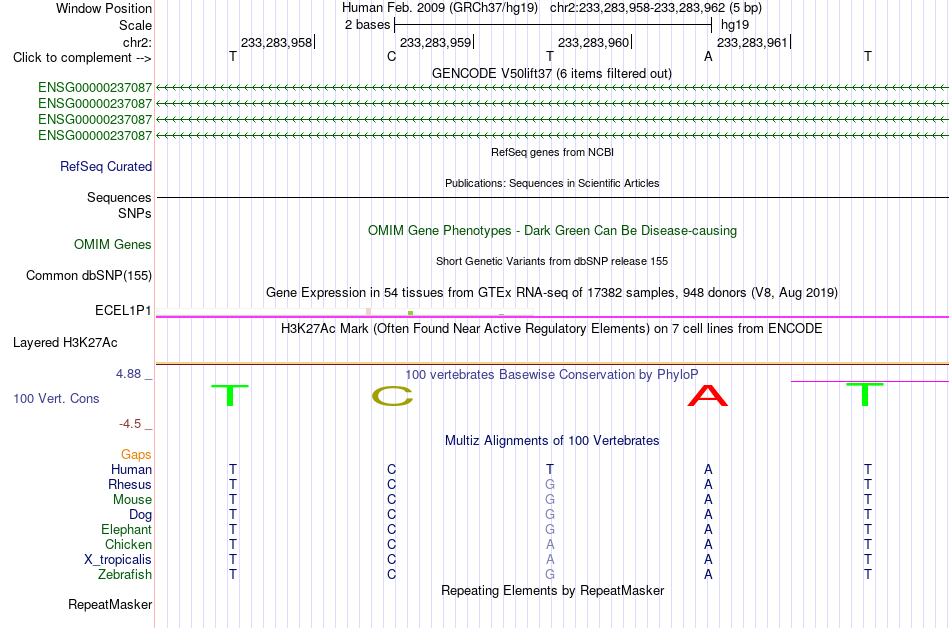Click the C base in the Human row

391,469
